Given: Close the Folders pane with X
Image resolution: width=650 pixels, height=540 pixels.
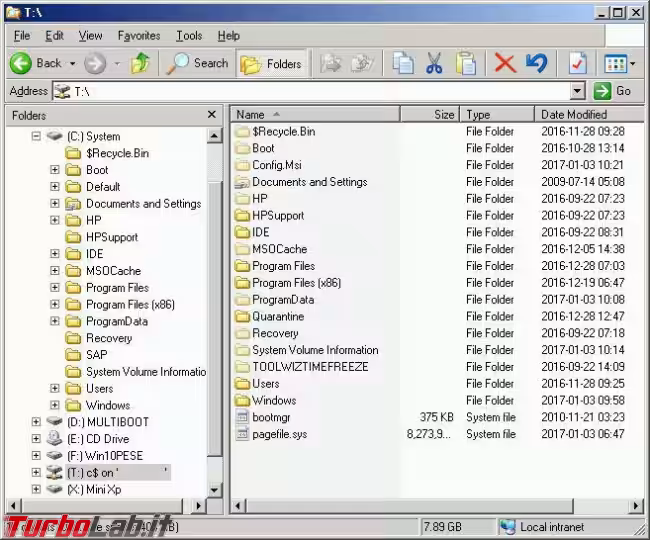Looking at the screenshot, I should point(211,114).
